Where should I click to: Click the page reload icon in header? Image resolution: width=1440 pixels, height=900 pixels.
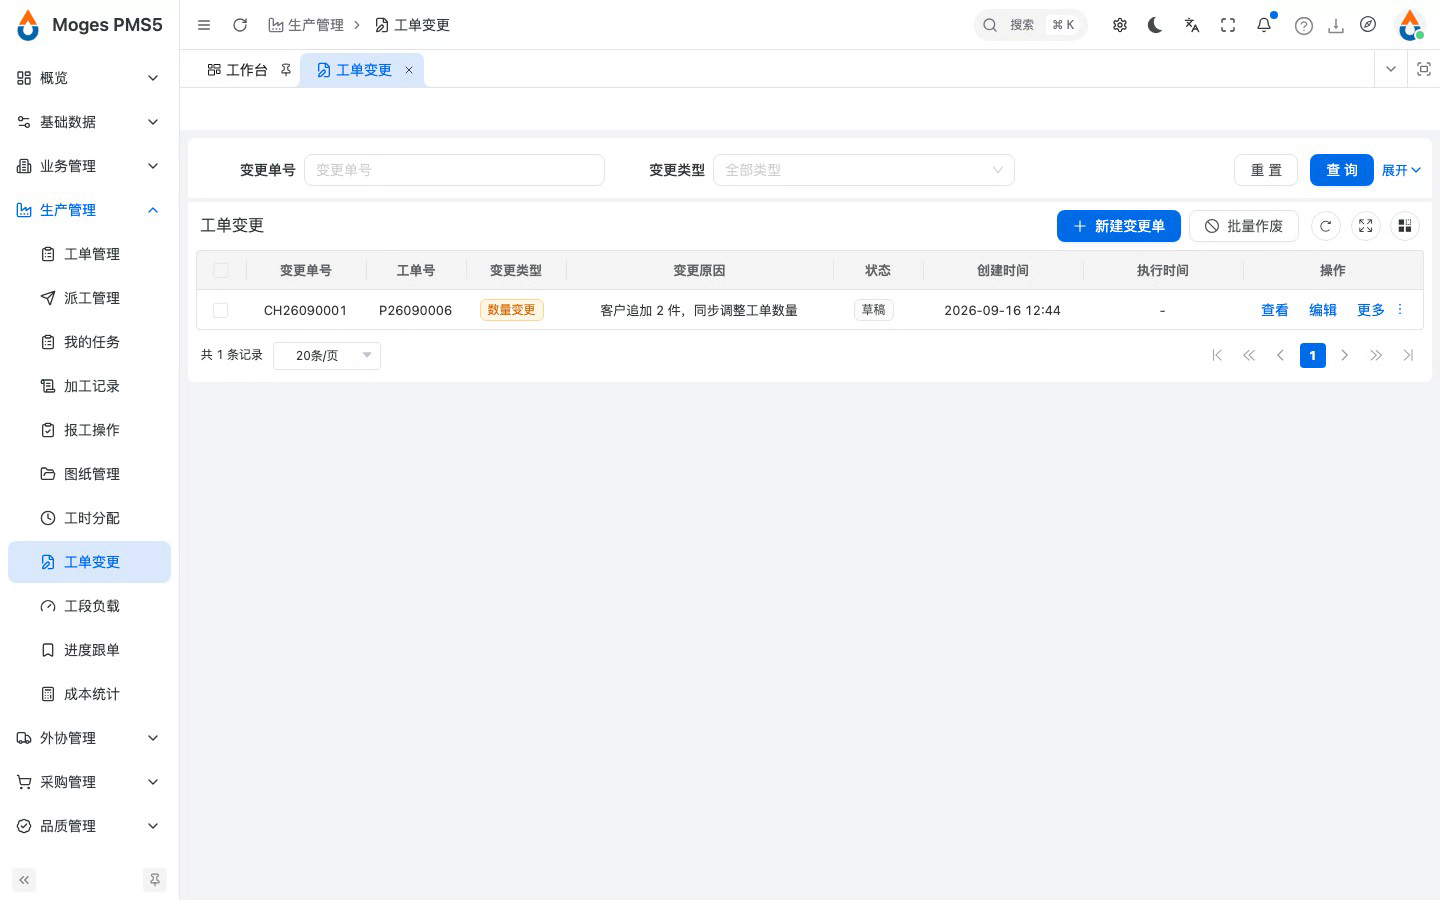click(240, 25)
